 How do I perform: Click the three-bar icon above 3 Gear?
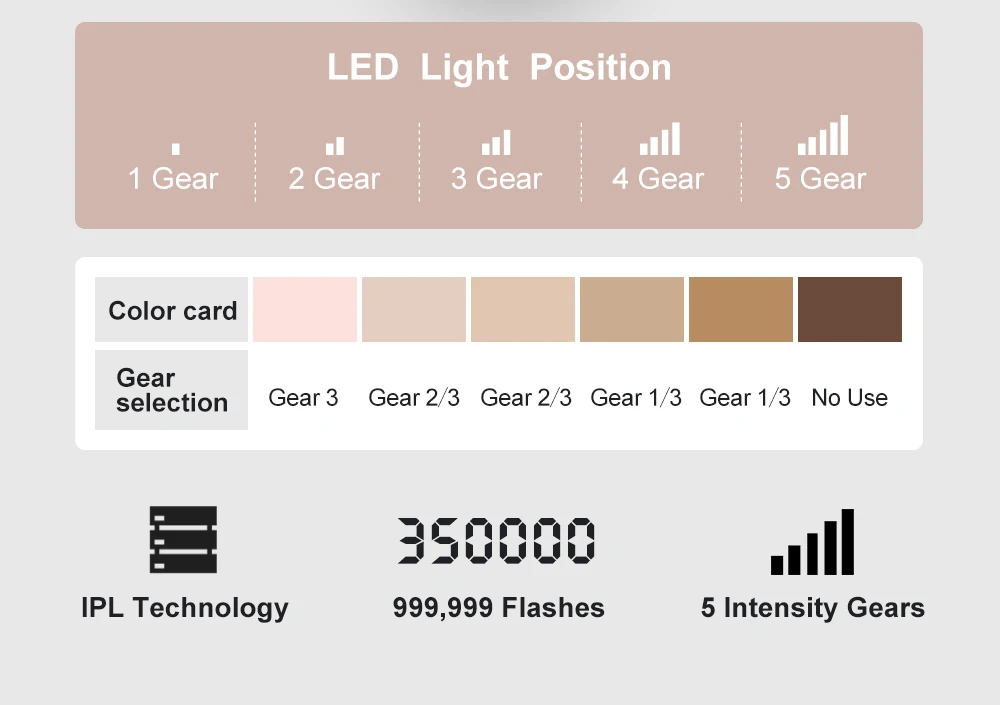tap(496, 143)
